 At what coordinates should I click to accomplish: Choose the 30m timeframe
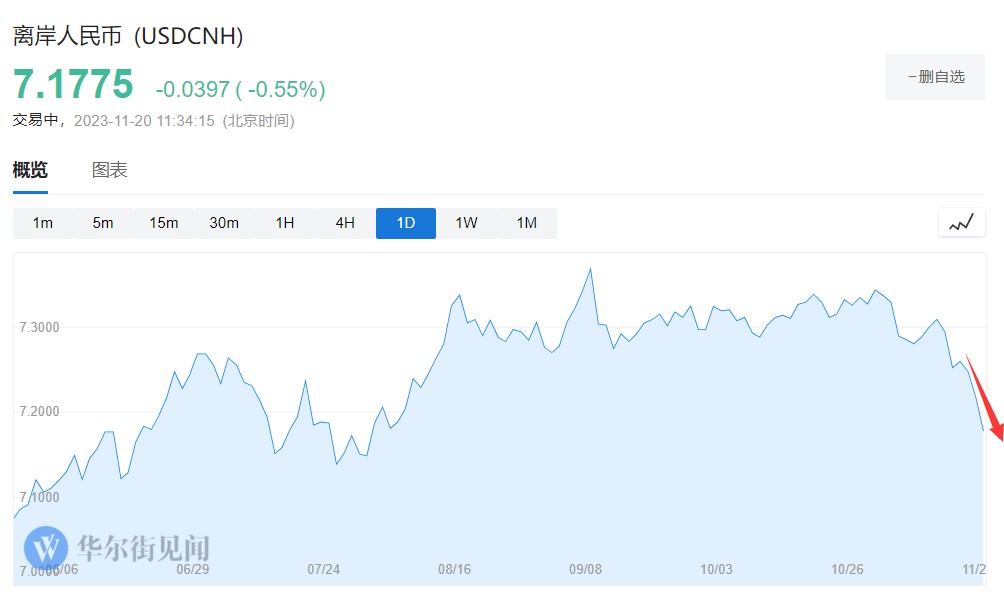point(224,223)
